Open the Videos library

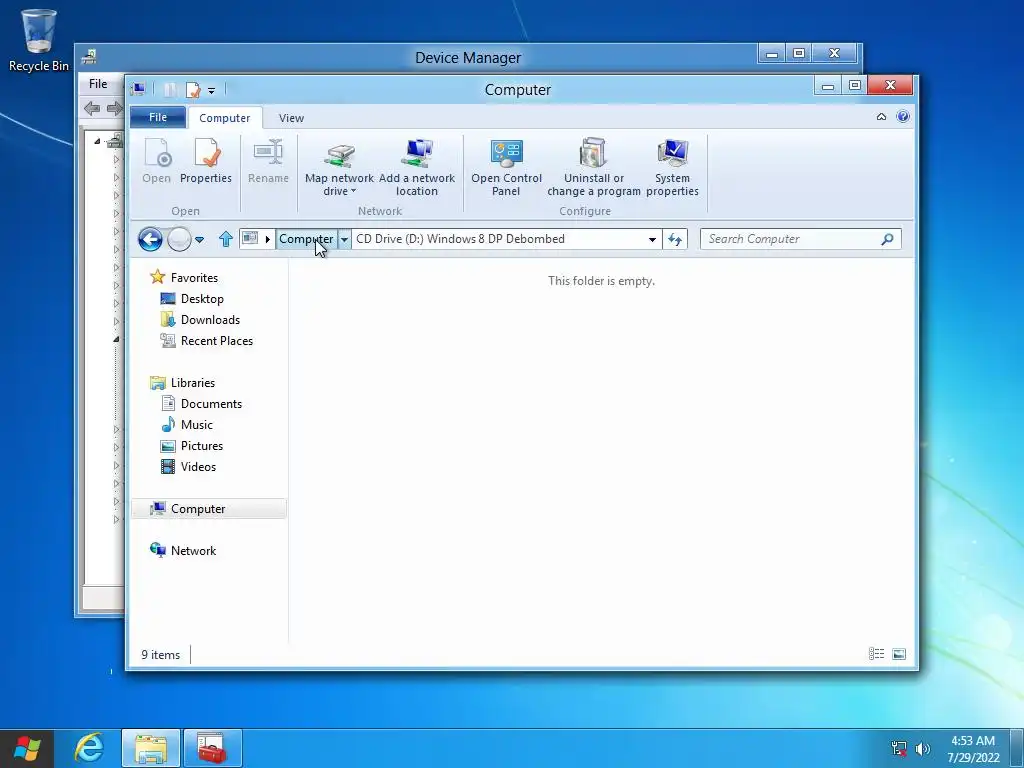pyautogui.click(x=198, y=466)
